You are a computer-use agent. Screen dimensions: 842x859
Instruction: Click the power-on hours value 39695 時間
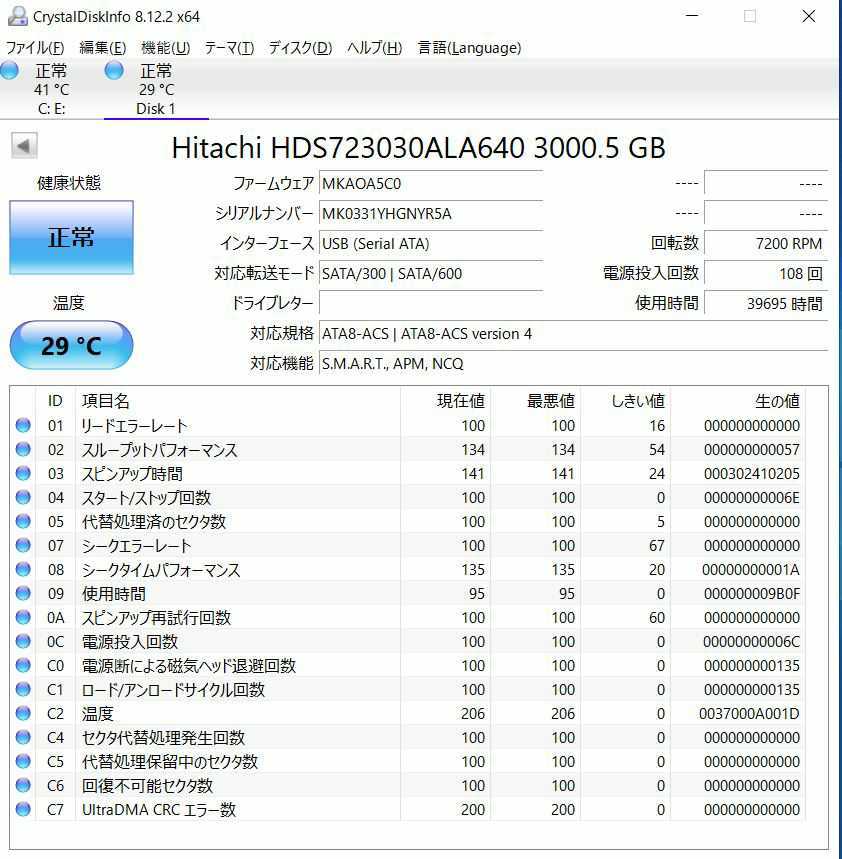(766, 303)
